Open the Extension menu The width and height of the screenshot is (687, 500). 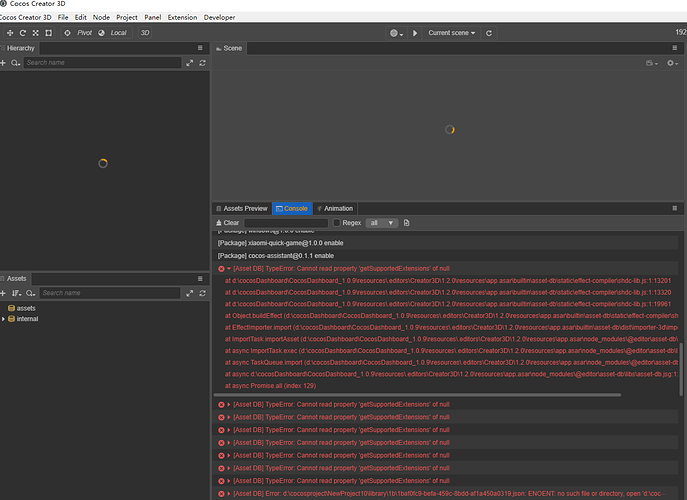[182, 17]
